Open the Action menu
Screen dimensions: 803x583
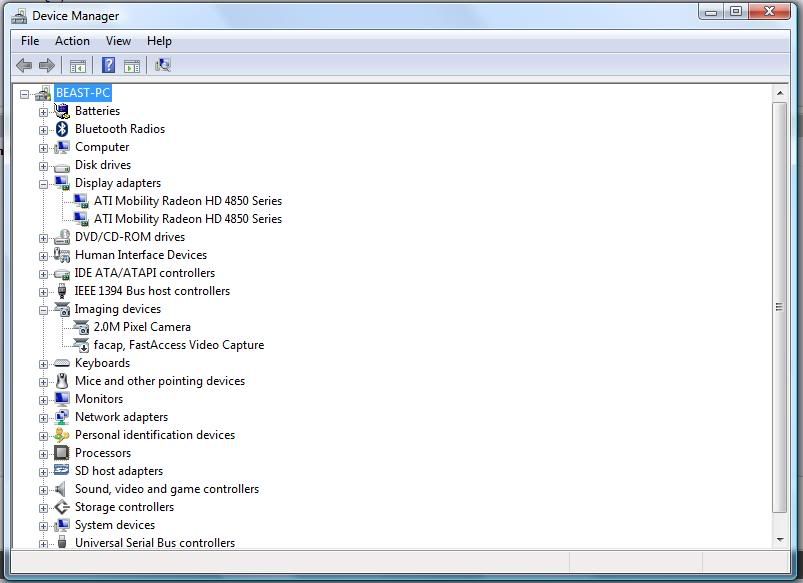point(72,41)
